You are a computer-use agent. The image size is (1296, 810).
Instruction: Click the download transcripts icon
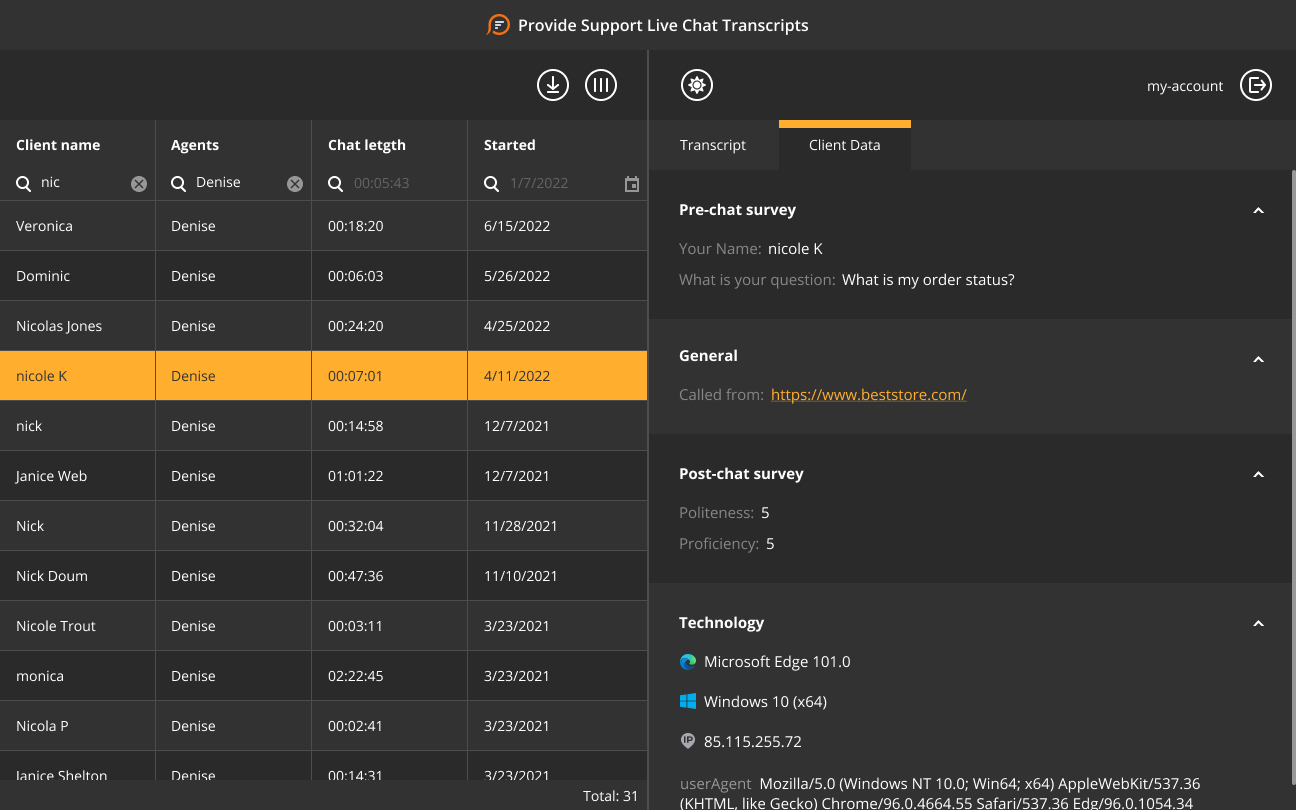click(552, 85)
